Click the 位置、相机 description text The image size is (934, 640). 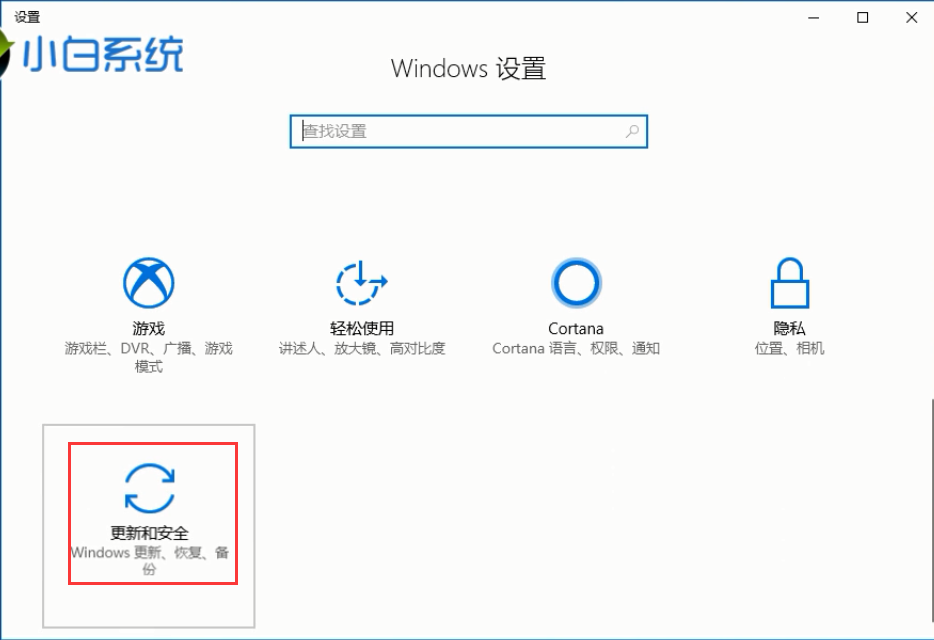[790, 349]
